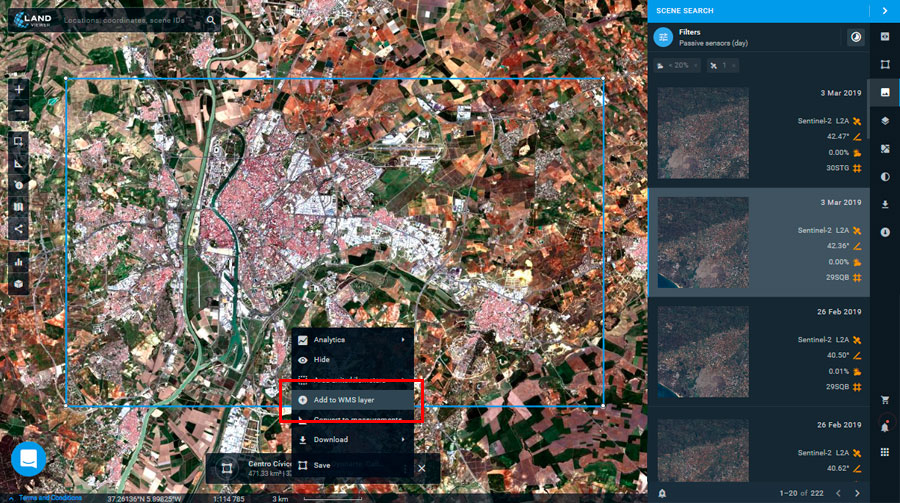
Task: Open the satellite sensor count dropdown
Action: click(x=723, y=65)
